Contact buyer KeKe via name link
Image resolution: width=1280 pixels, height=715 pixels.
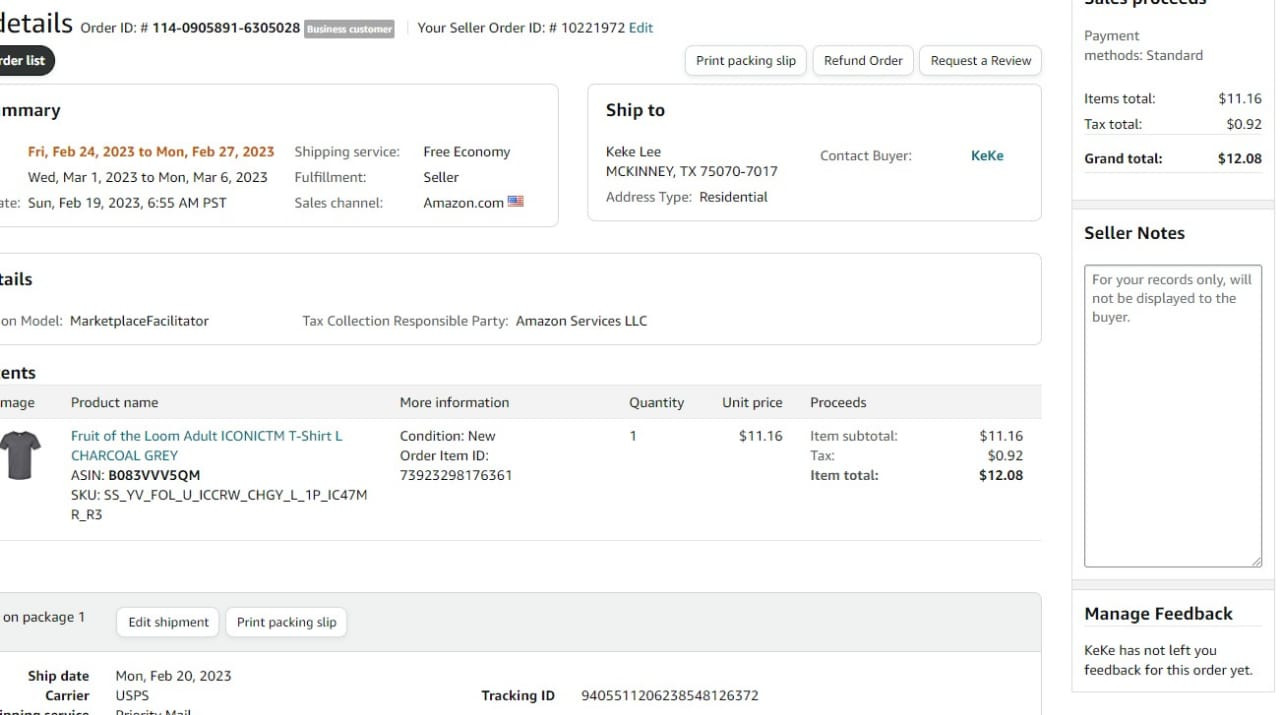(987, 156)
